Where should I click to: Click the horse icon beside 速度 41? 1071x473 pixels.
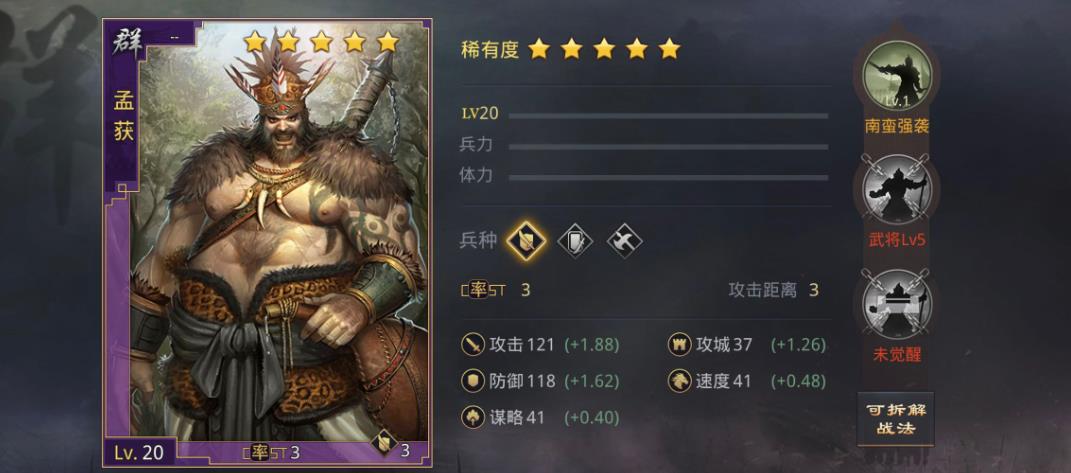click(679, 381)
